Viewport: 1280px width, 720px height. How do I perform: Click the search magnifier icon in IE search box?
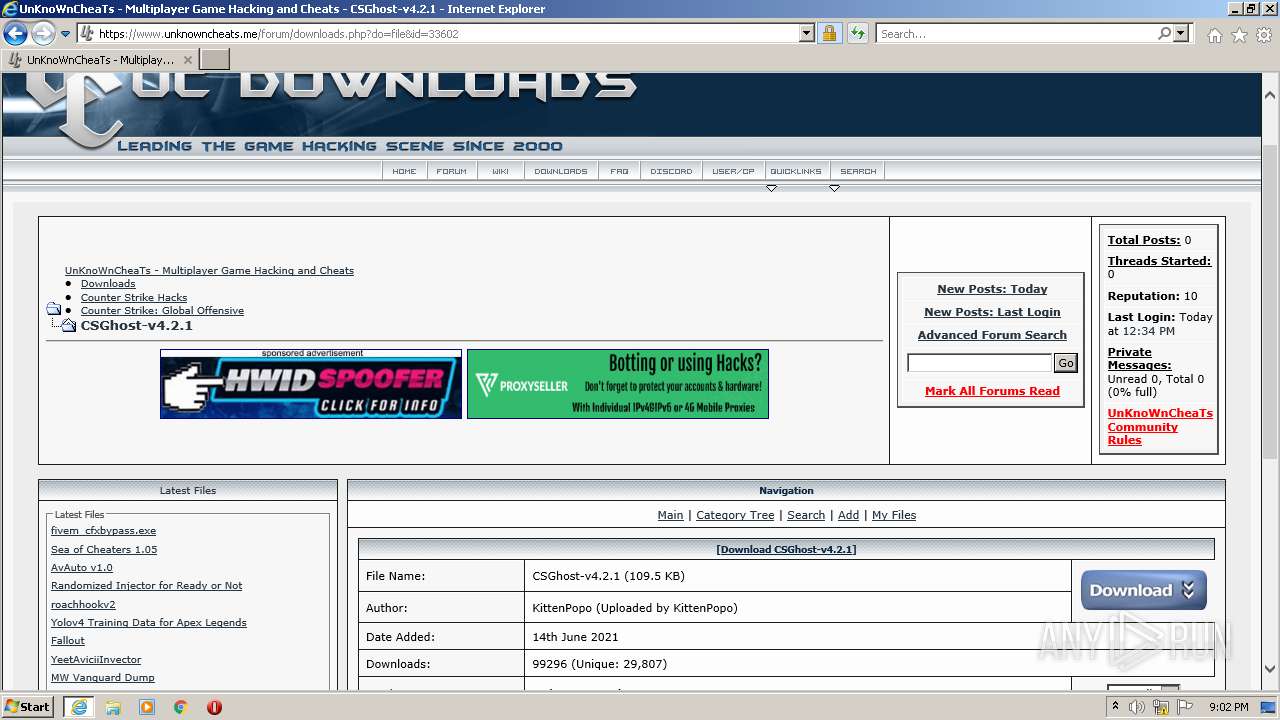pyautogui.click(x=1164, y=33)
